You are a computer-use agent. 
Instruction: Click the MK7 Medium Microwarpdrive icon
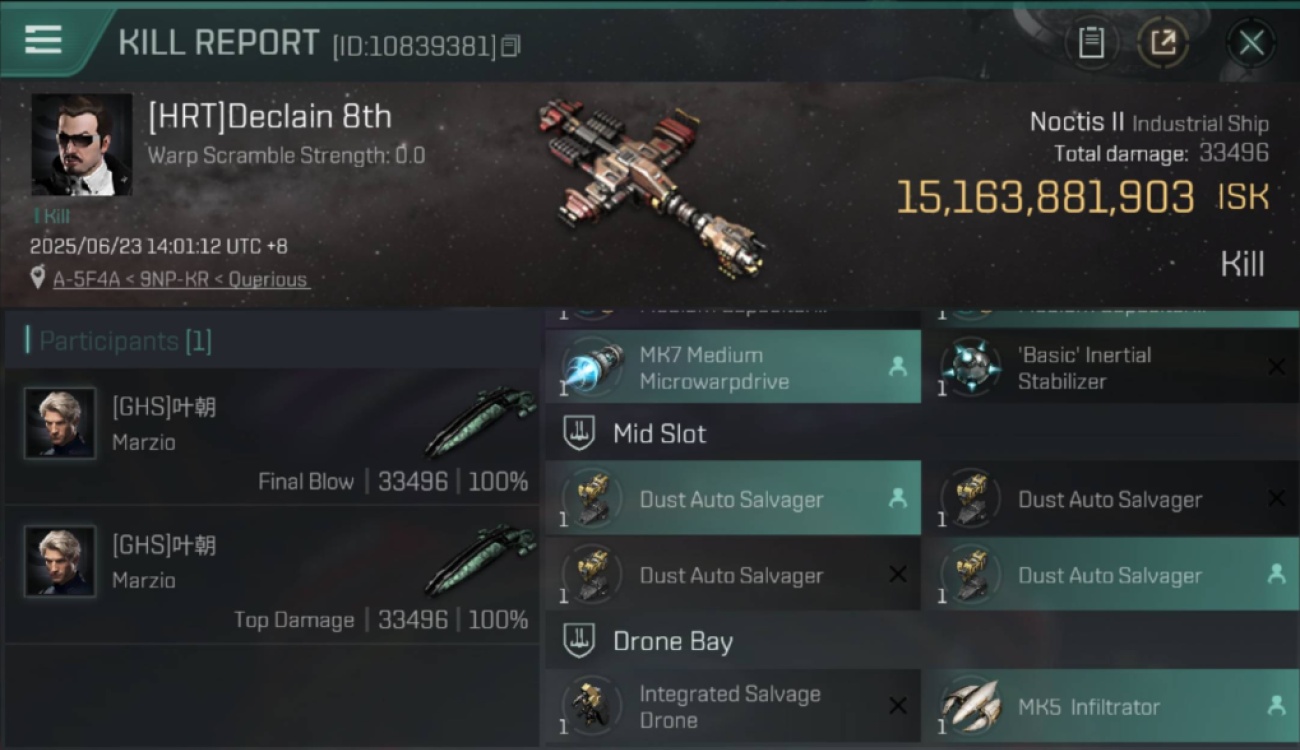tap(592, 367)
